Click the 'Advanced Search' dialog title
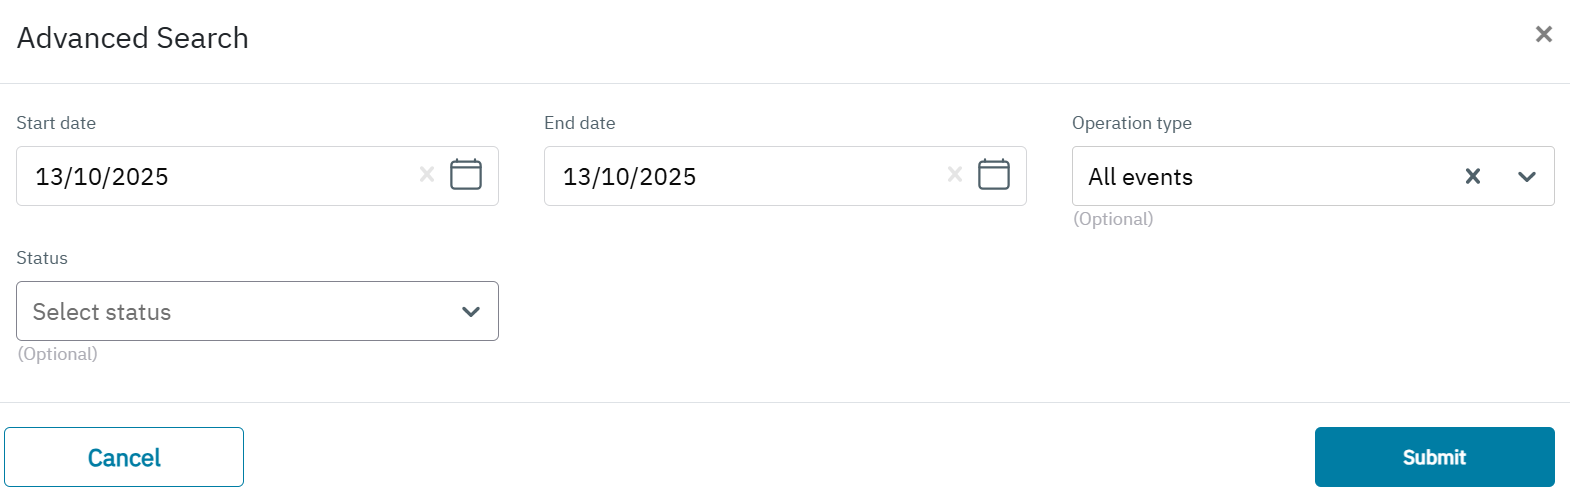1570x496 pixels. [133, 38]
